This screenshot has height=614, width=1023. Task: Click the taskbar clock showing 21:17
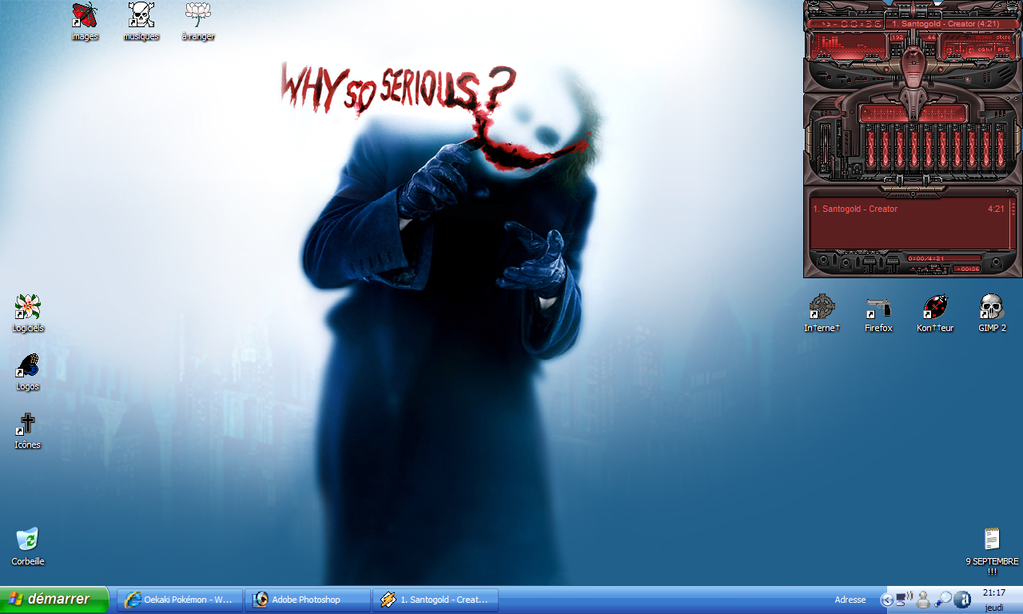[994, 593]
